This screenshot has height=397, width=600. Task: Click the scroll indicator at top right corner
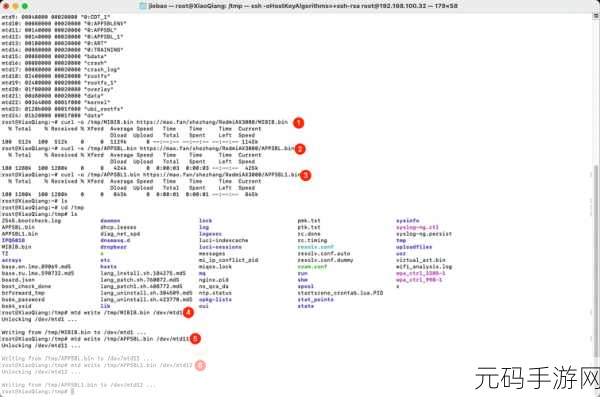click(596, 16)
